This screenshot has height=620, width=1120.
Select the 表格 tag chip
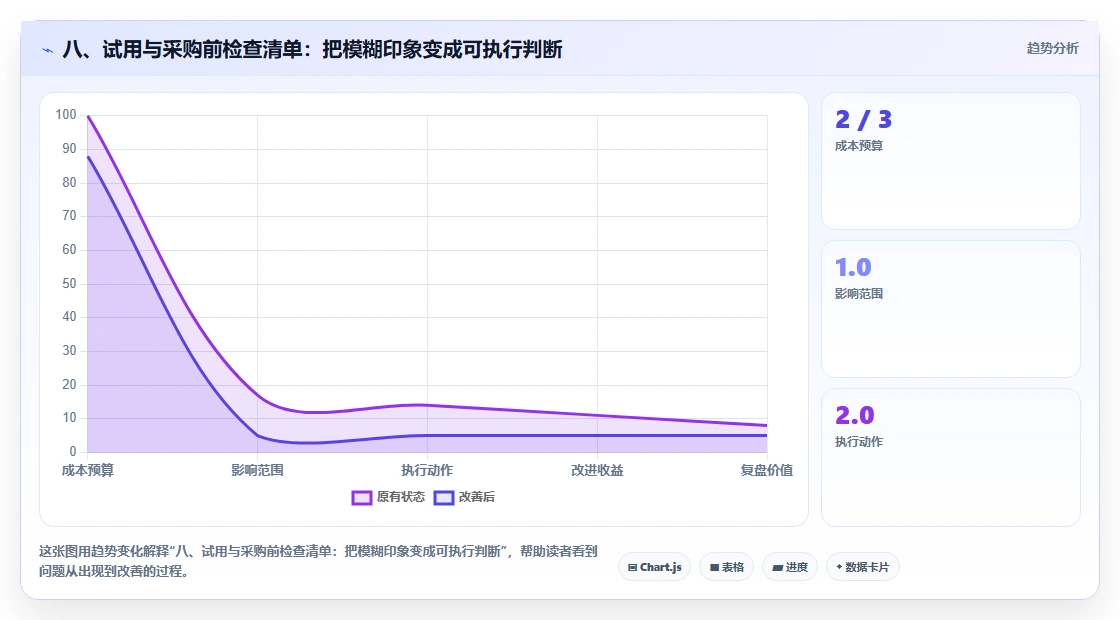[x=726, y=567]
